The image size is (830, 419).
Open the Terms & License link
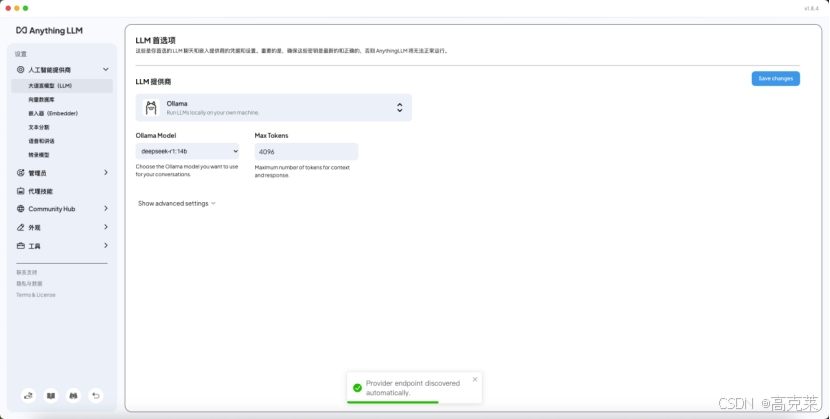35,295
